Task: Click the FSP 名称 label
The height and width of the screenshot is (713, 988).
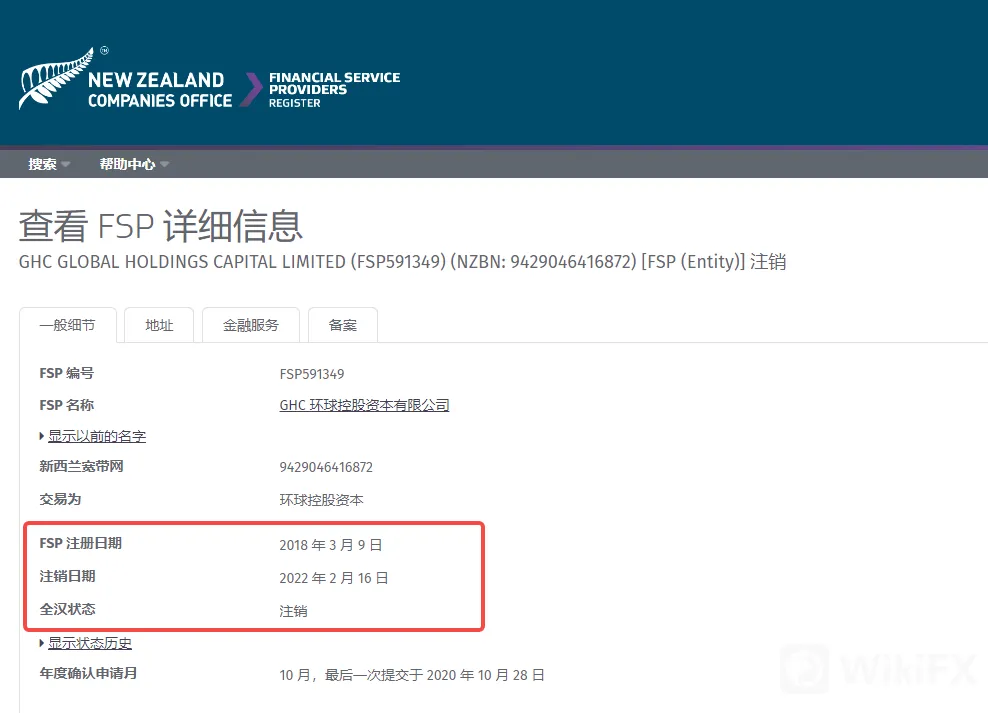Action: point(67,405)
